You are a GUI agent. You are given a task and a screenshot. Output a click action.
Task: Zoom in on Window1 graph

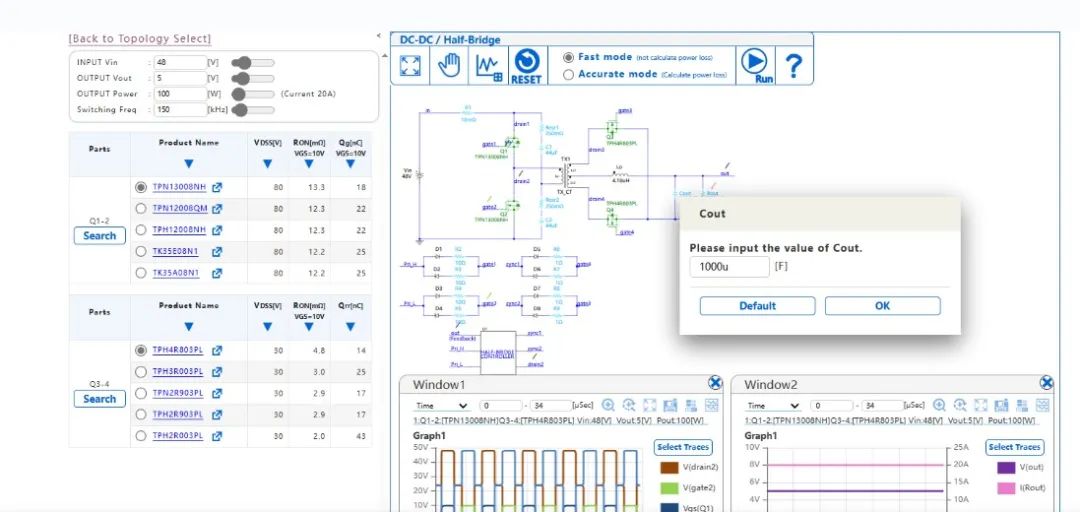[x=608, y=405]
